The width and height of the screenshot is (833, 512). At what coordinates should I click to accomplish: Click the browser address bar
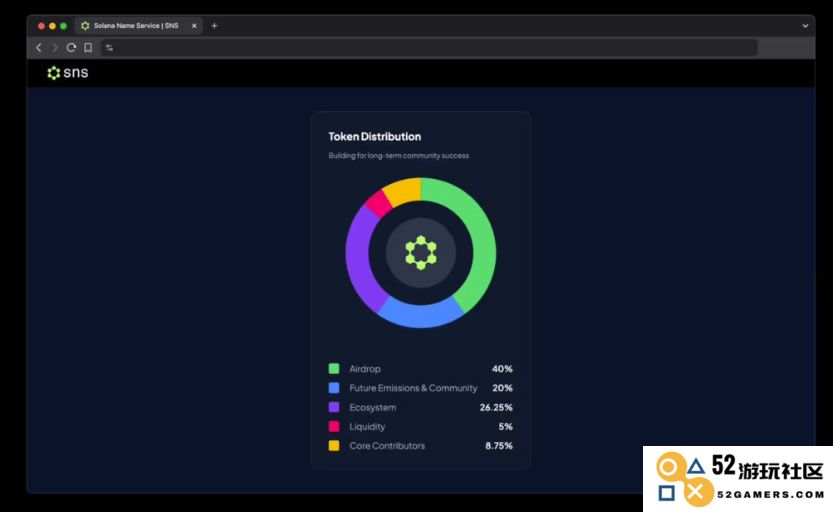coord(429,48)
